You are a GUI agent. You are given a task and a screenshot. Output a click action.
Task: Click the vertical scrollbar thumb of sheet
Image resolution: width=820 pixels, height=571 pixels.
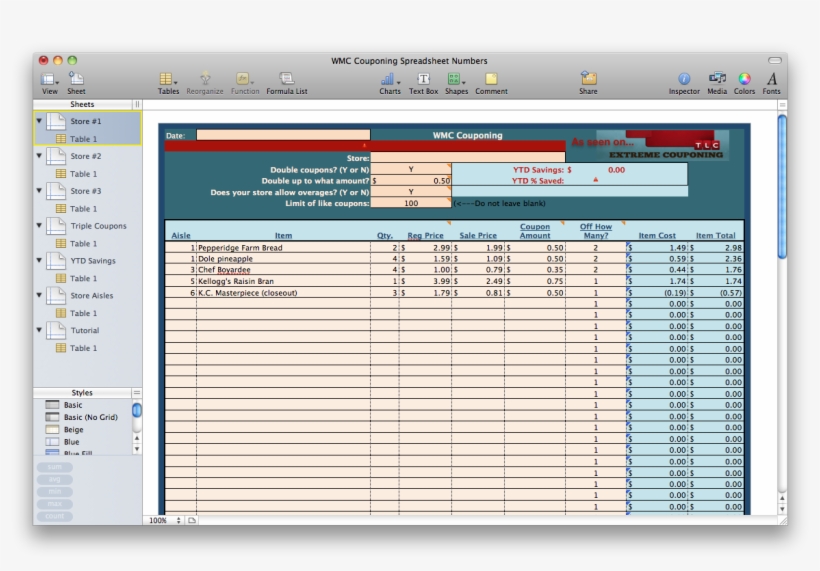click(x=782, y=187)
